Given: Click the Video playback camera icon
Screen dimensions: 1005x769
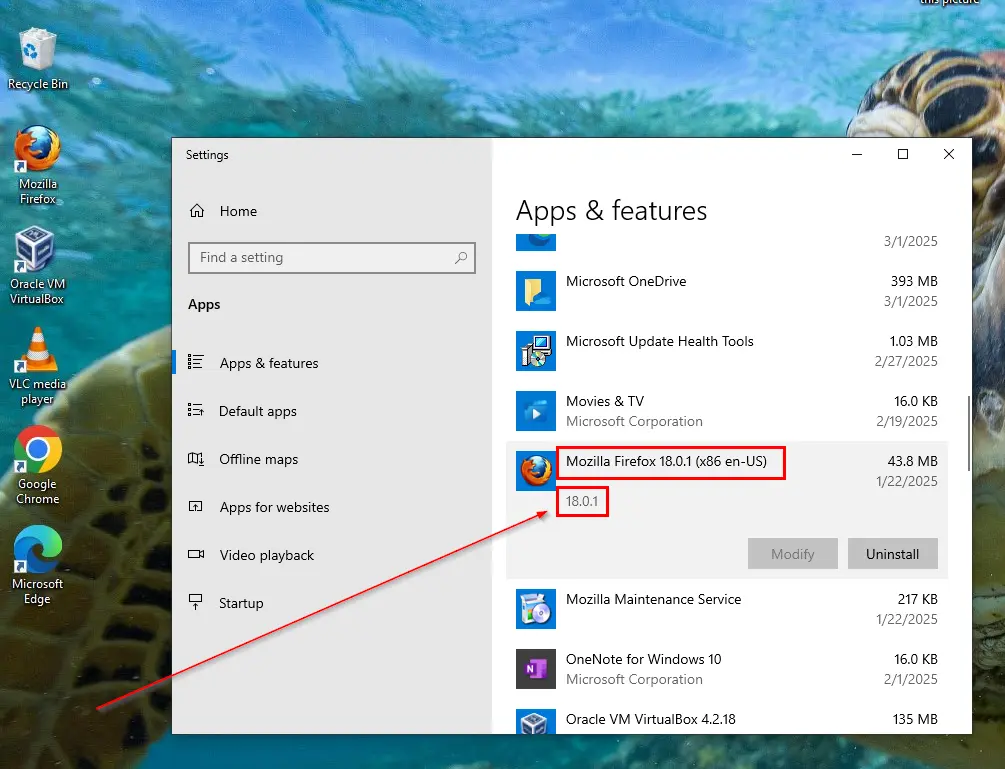Looking at the screenshot, I should click(195, 554).
